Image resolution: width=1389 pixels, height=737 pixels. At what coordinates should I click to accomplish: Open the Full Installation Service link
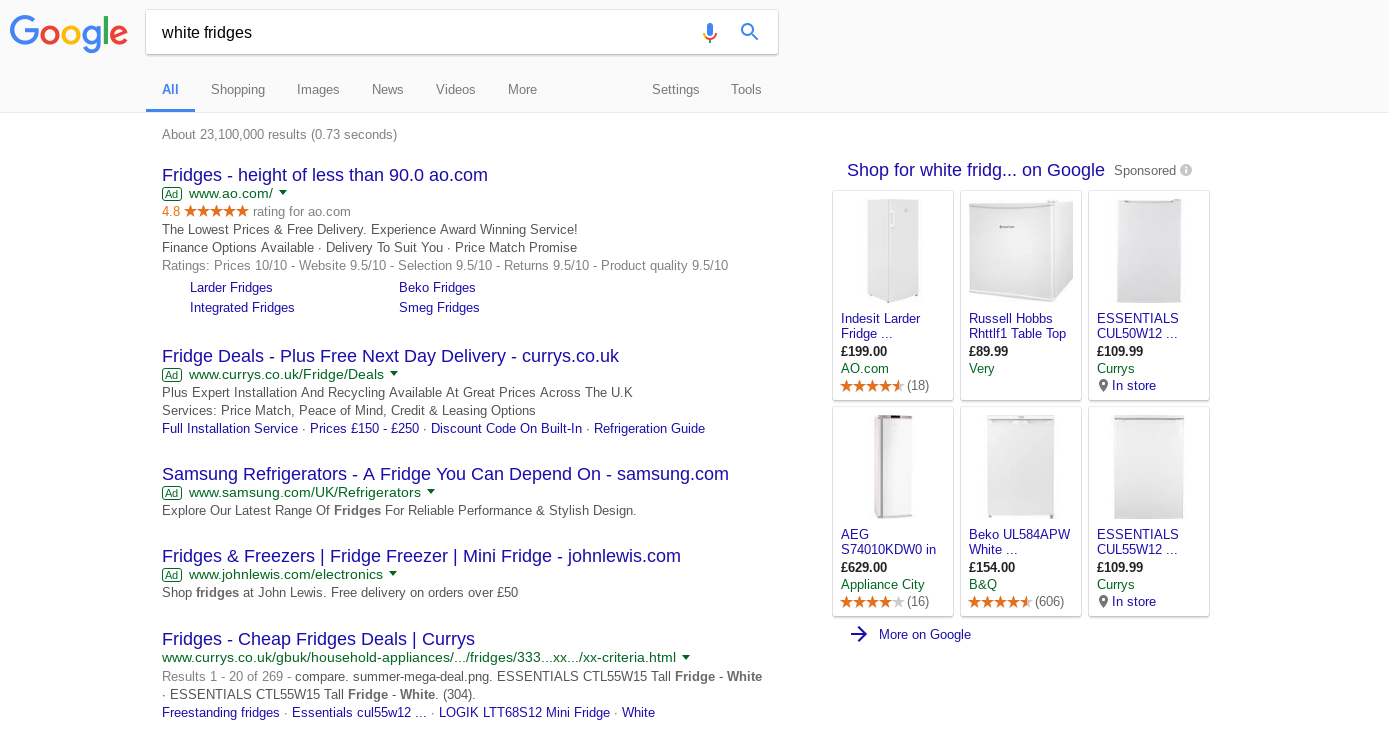tap(230, 428)
